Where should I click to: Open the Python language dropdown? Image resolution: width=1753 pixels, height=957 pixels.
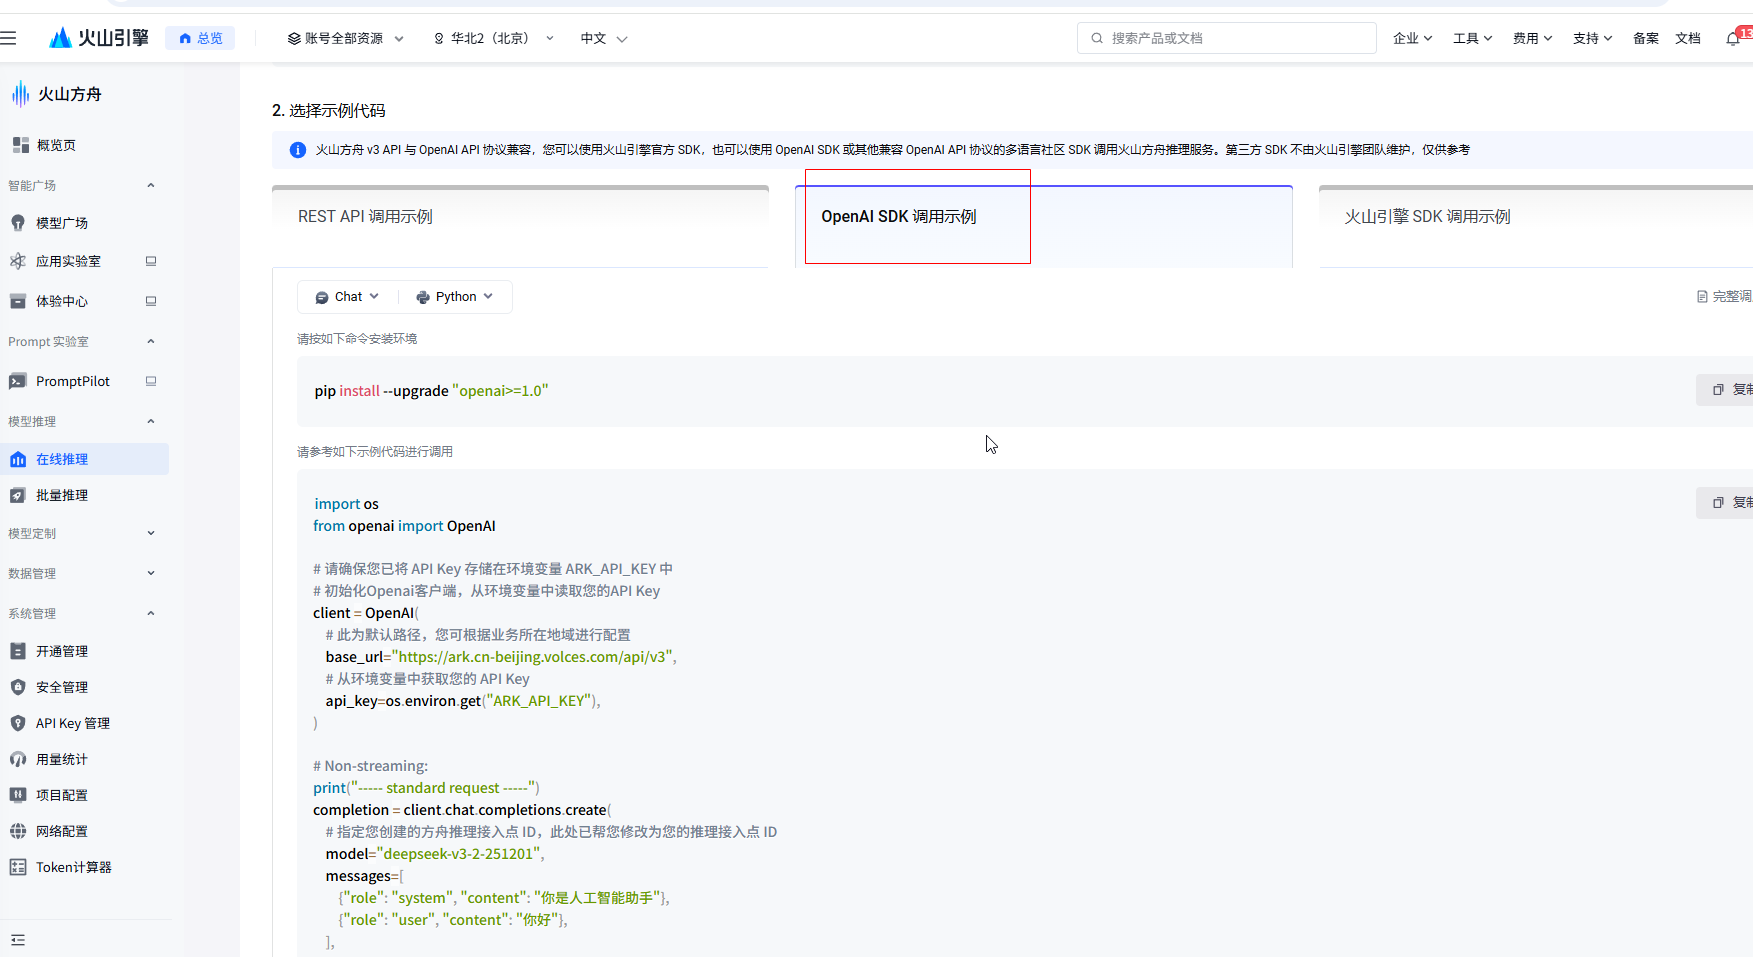coord(455,297)
